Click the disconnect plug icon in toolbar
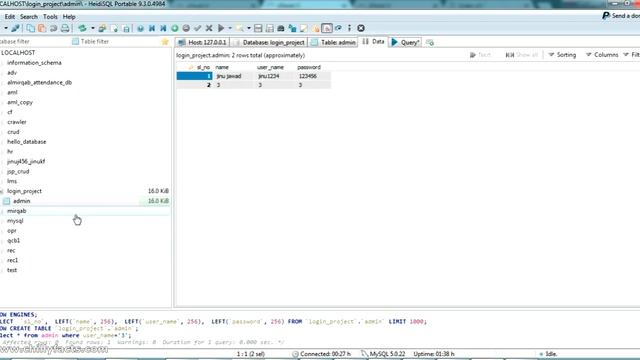The width and height of the screenshot is (640, 360). tap(16, 28)
